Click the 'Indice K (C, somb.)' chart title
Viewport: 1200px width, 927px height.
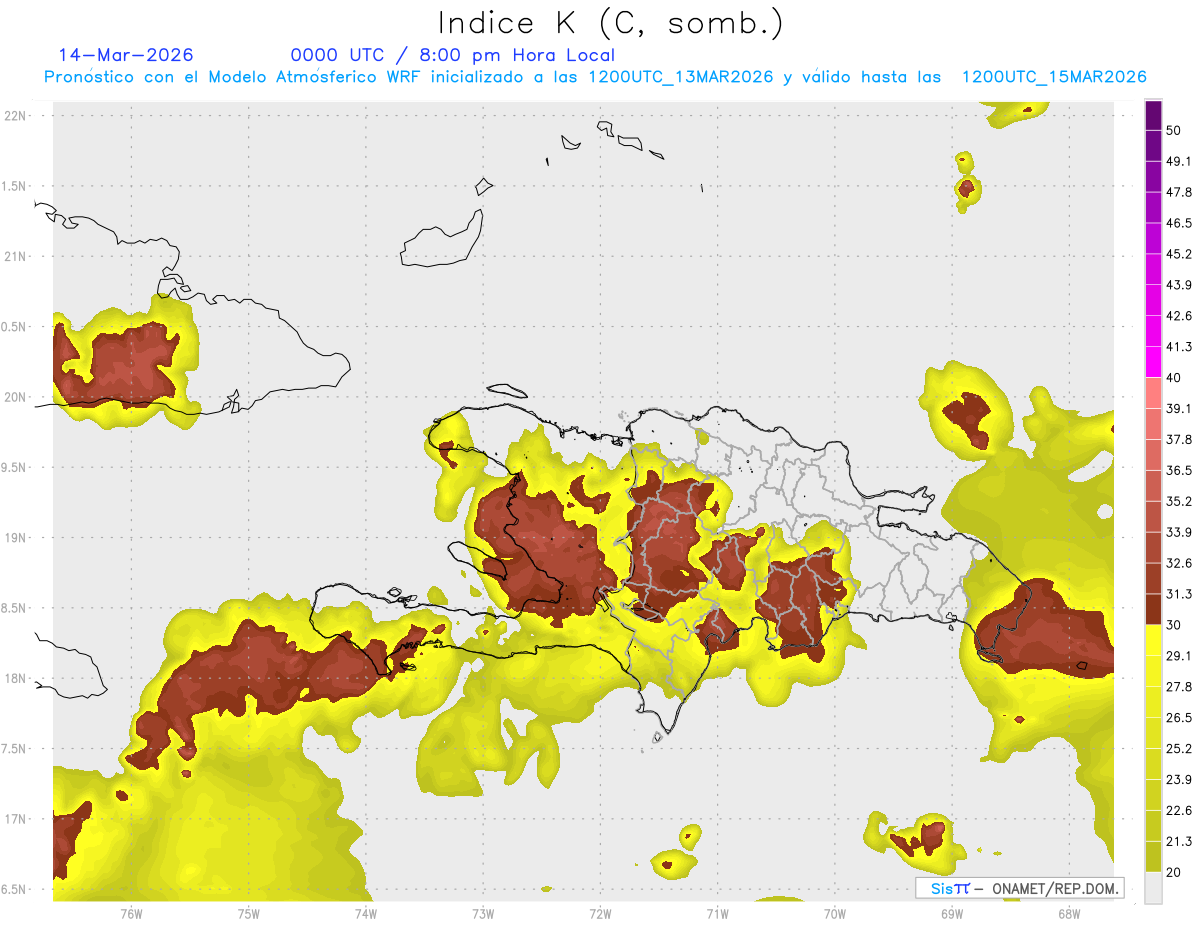(610, 23)
